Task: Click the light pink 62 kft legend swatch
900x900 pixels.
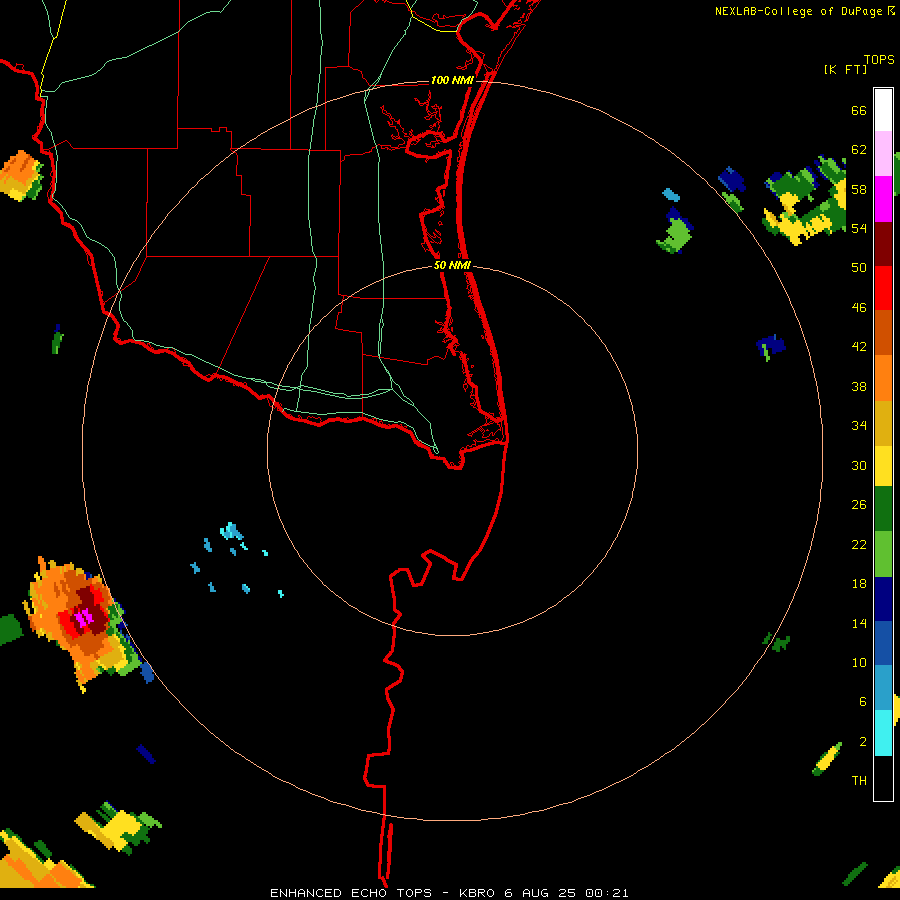Action: click(883, 154)
